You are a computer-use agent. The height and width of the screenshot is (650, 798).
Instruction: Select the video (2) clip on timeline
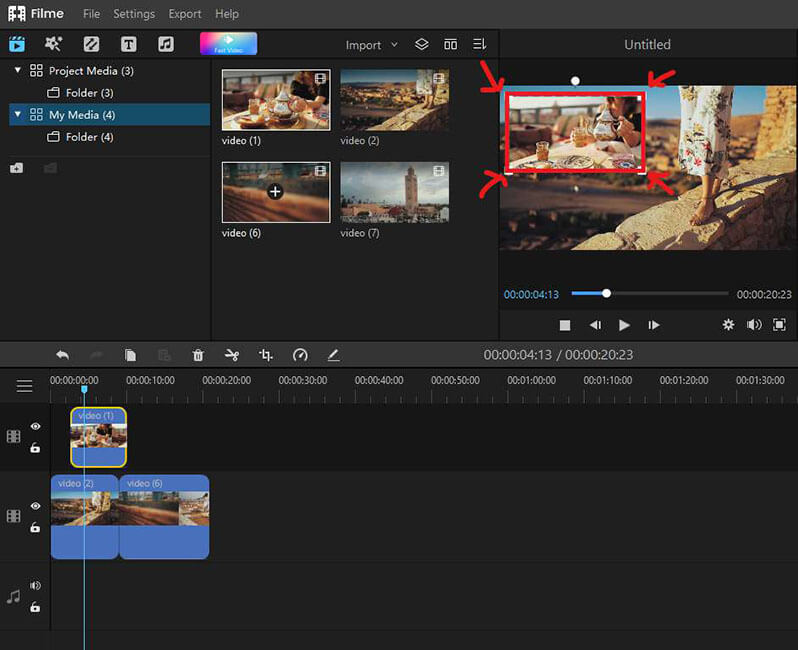84,517
